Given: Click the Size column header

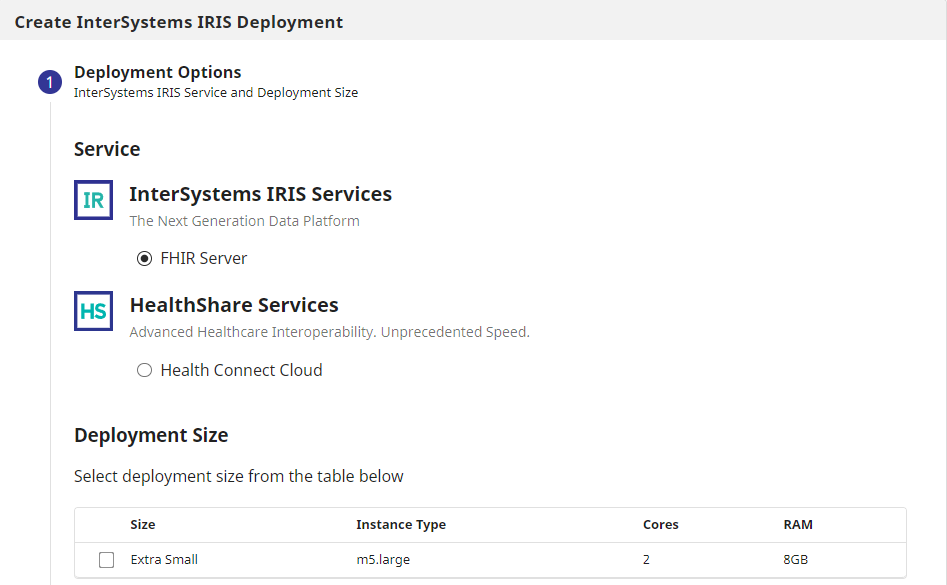Looking at the screenshot, I should coord(143,524).
